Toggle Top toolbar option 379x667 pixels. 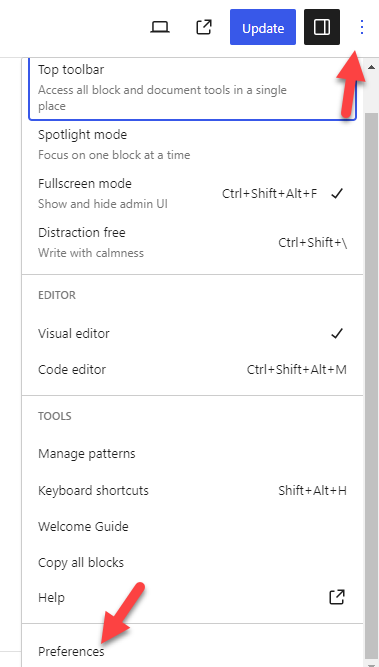[x=192, y=88]
